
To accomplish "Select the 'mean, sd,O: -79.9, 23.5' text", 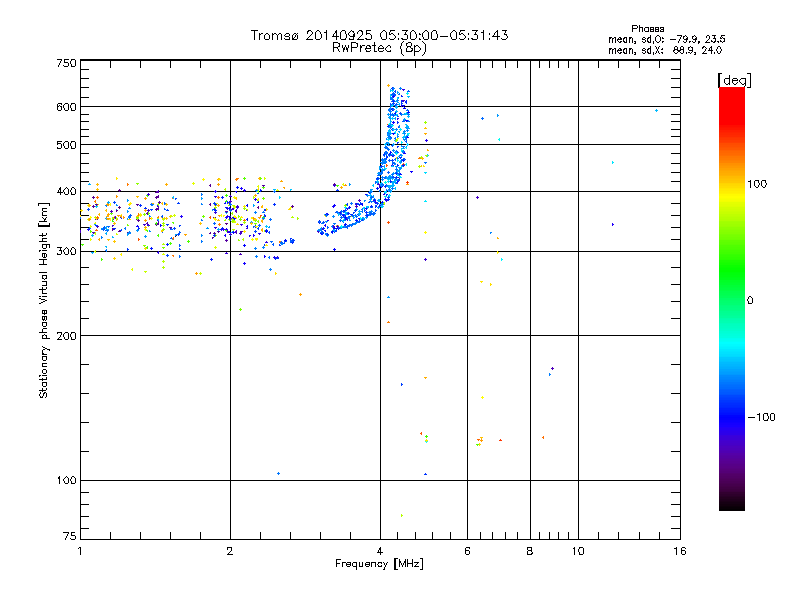I will [x=666, y=39].
